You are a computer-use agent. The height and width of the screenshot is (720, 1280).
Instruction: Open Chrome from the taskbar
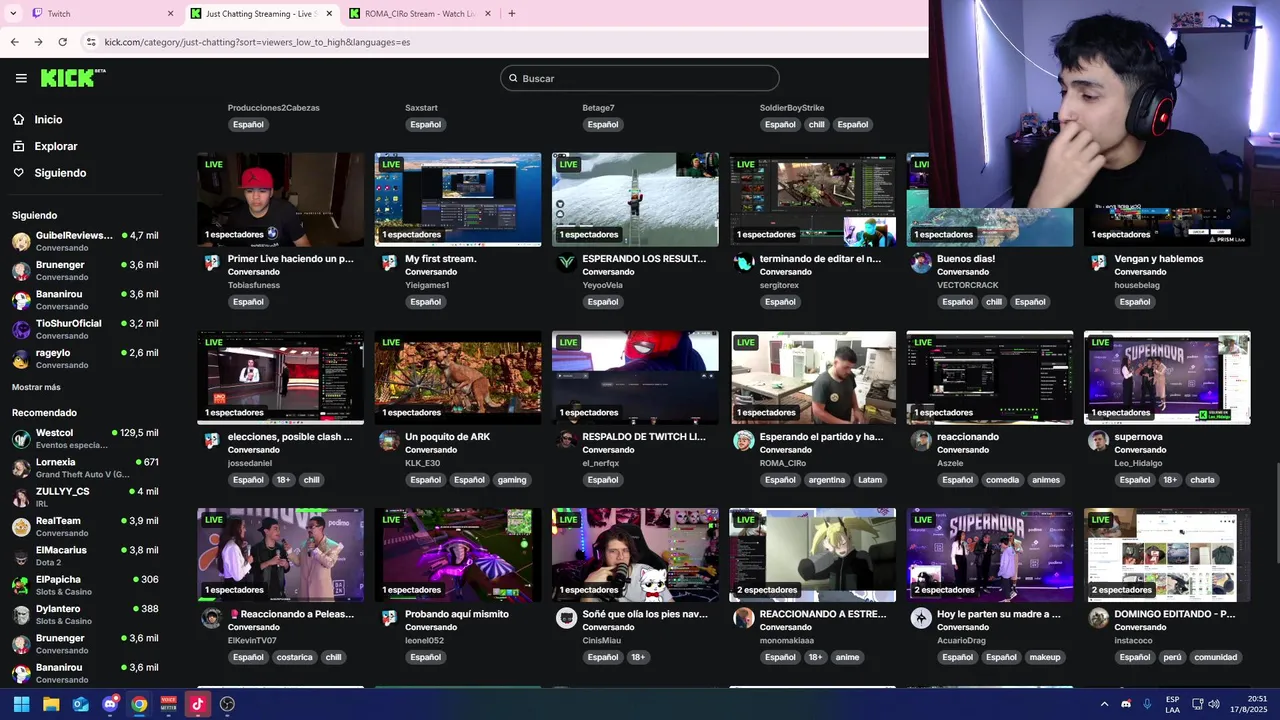click(x=139, y=704)
